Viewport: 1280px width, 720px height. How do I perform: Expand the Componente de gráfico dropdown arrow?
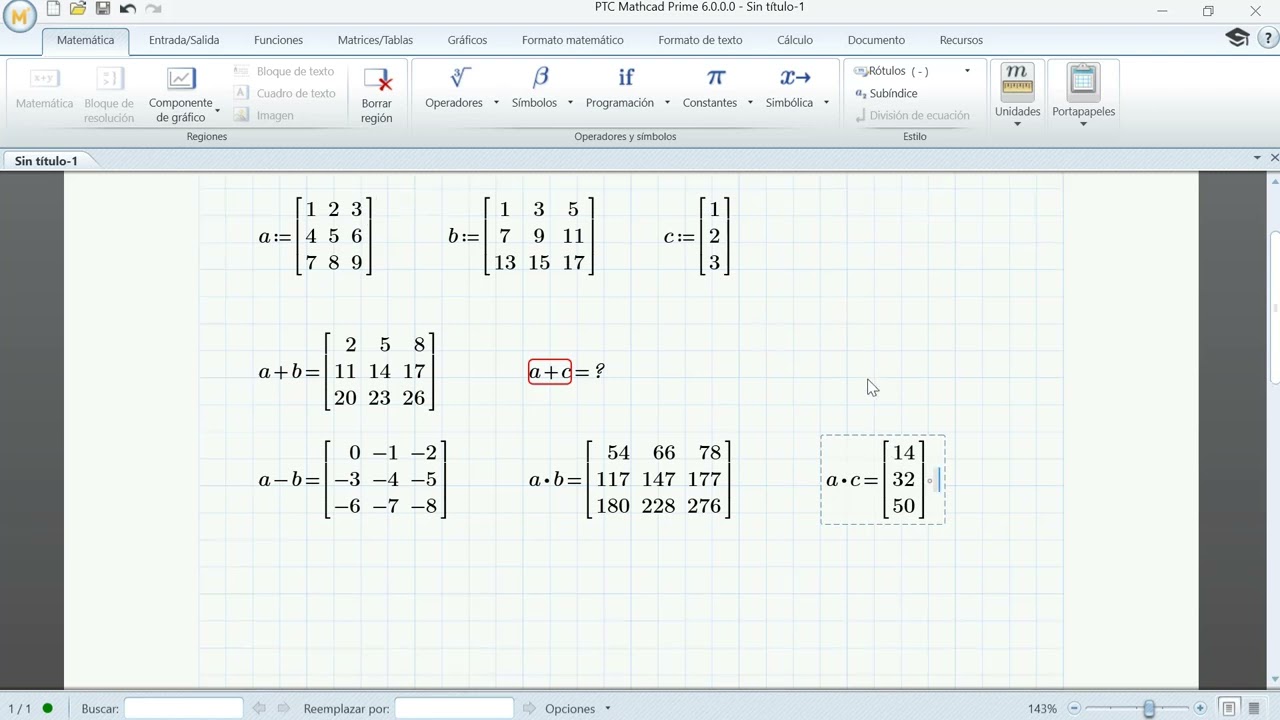click(x=218, y=111)
